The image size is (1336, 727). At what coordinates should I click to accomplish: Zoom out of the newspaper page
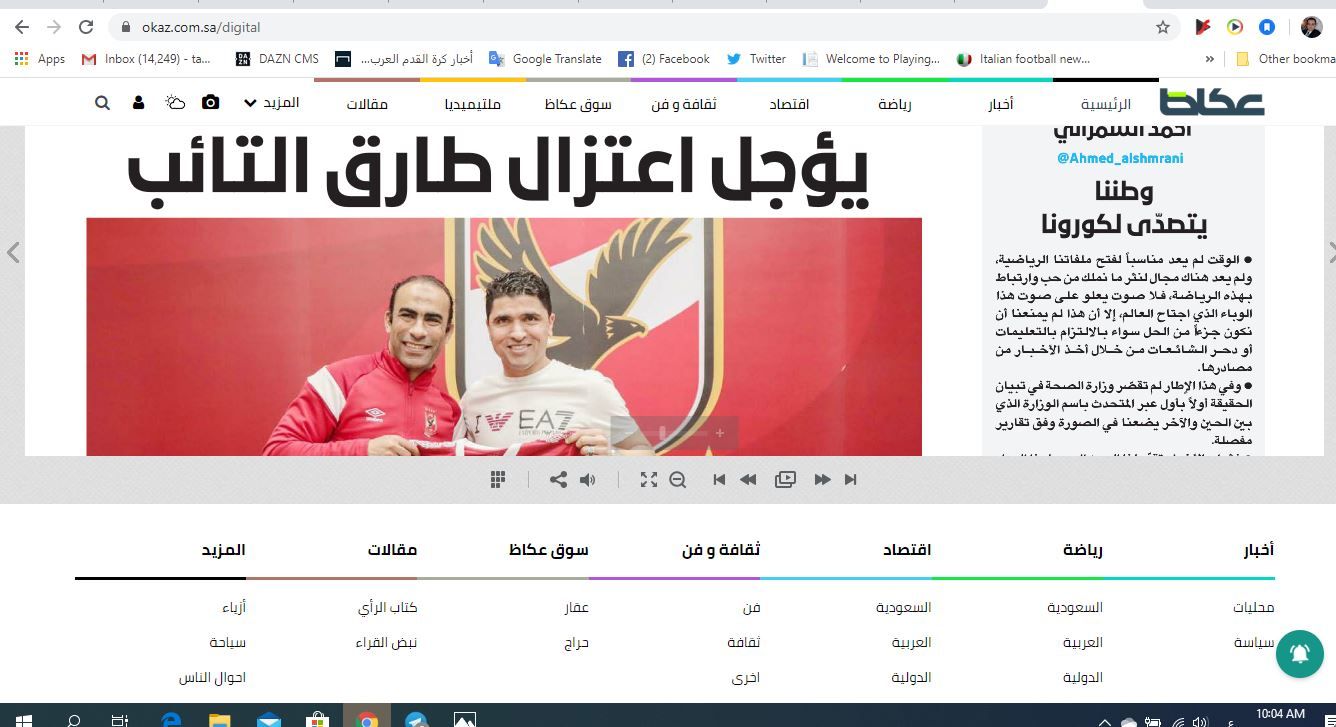click(678, 479)
